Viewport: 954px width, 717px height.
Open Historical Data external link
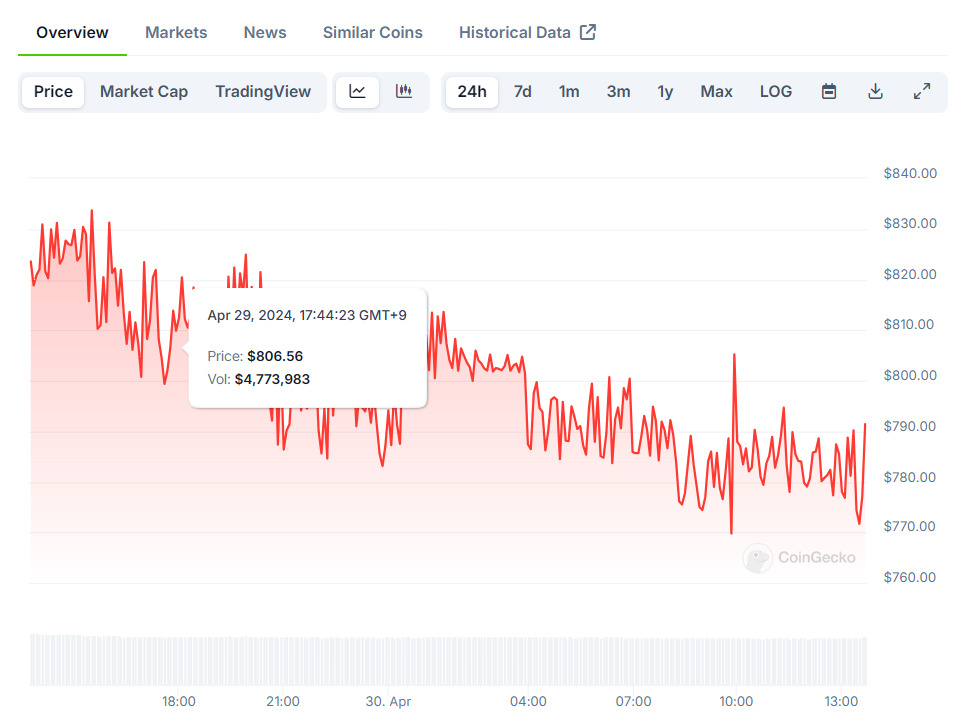click(527, 32)
